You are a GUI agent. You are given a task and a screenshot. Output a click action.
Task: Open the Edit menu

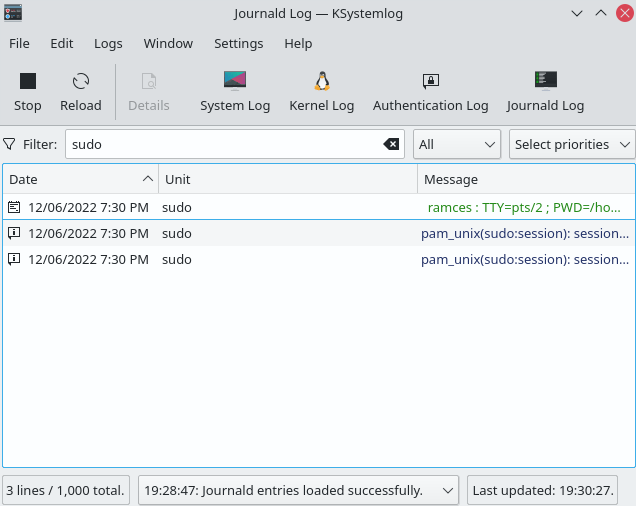(62, 43)
